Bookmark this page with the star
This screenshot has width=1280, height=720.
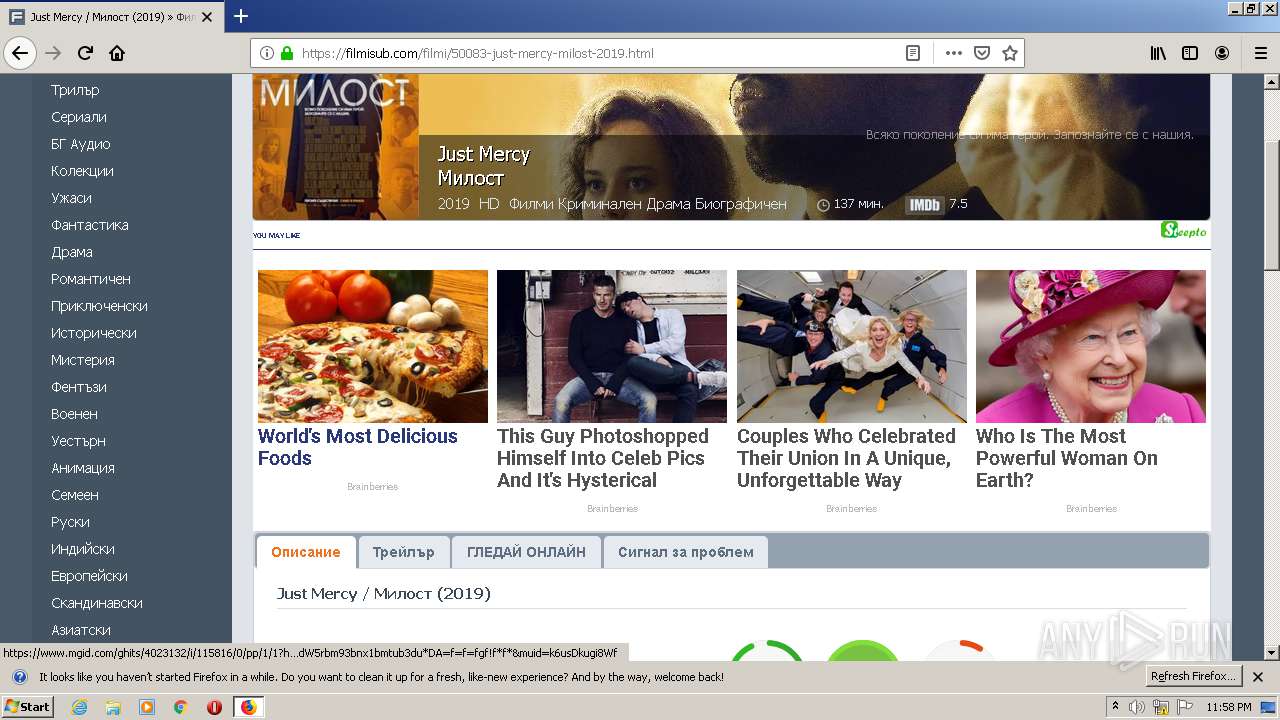[x=1010, y=53]
